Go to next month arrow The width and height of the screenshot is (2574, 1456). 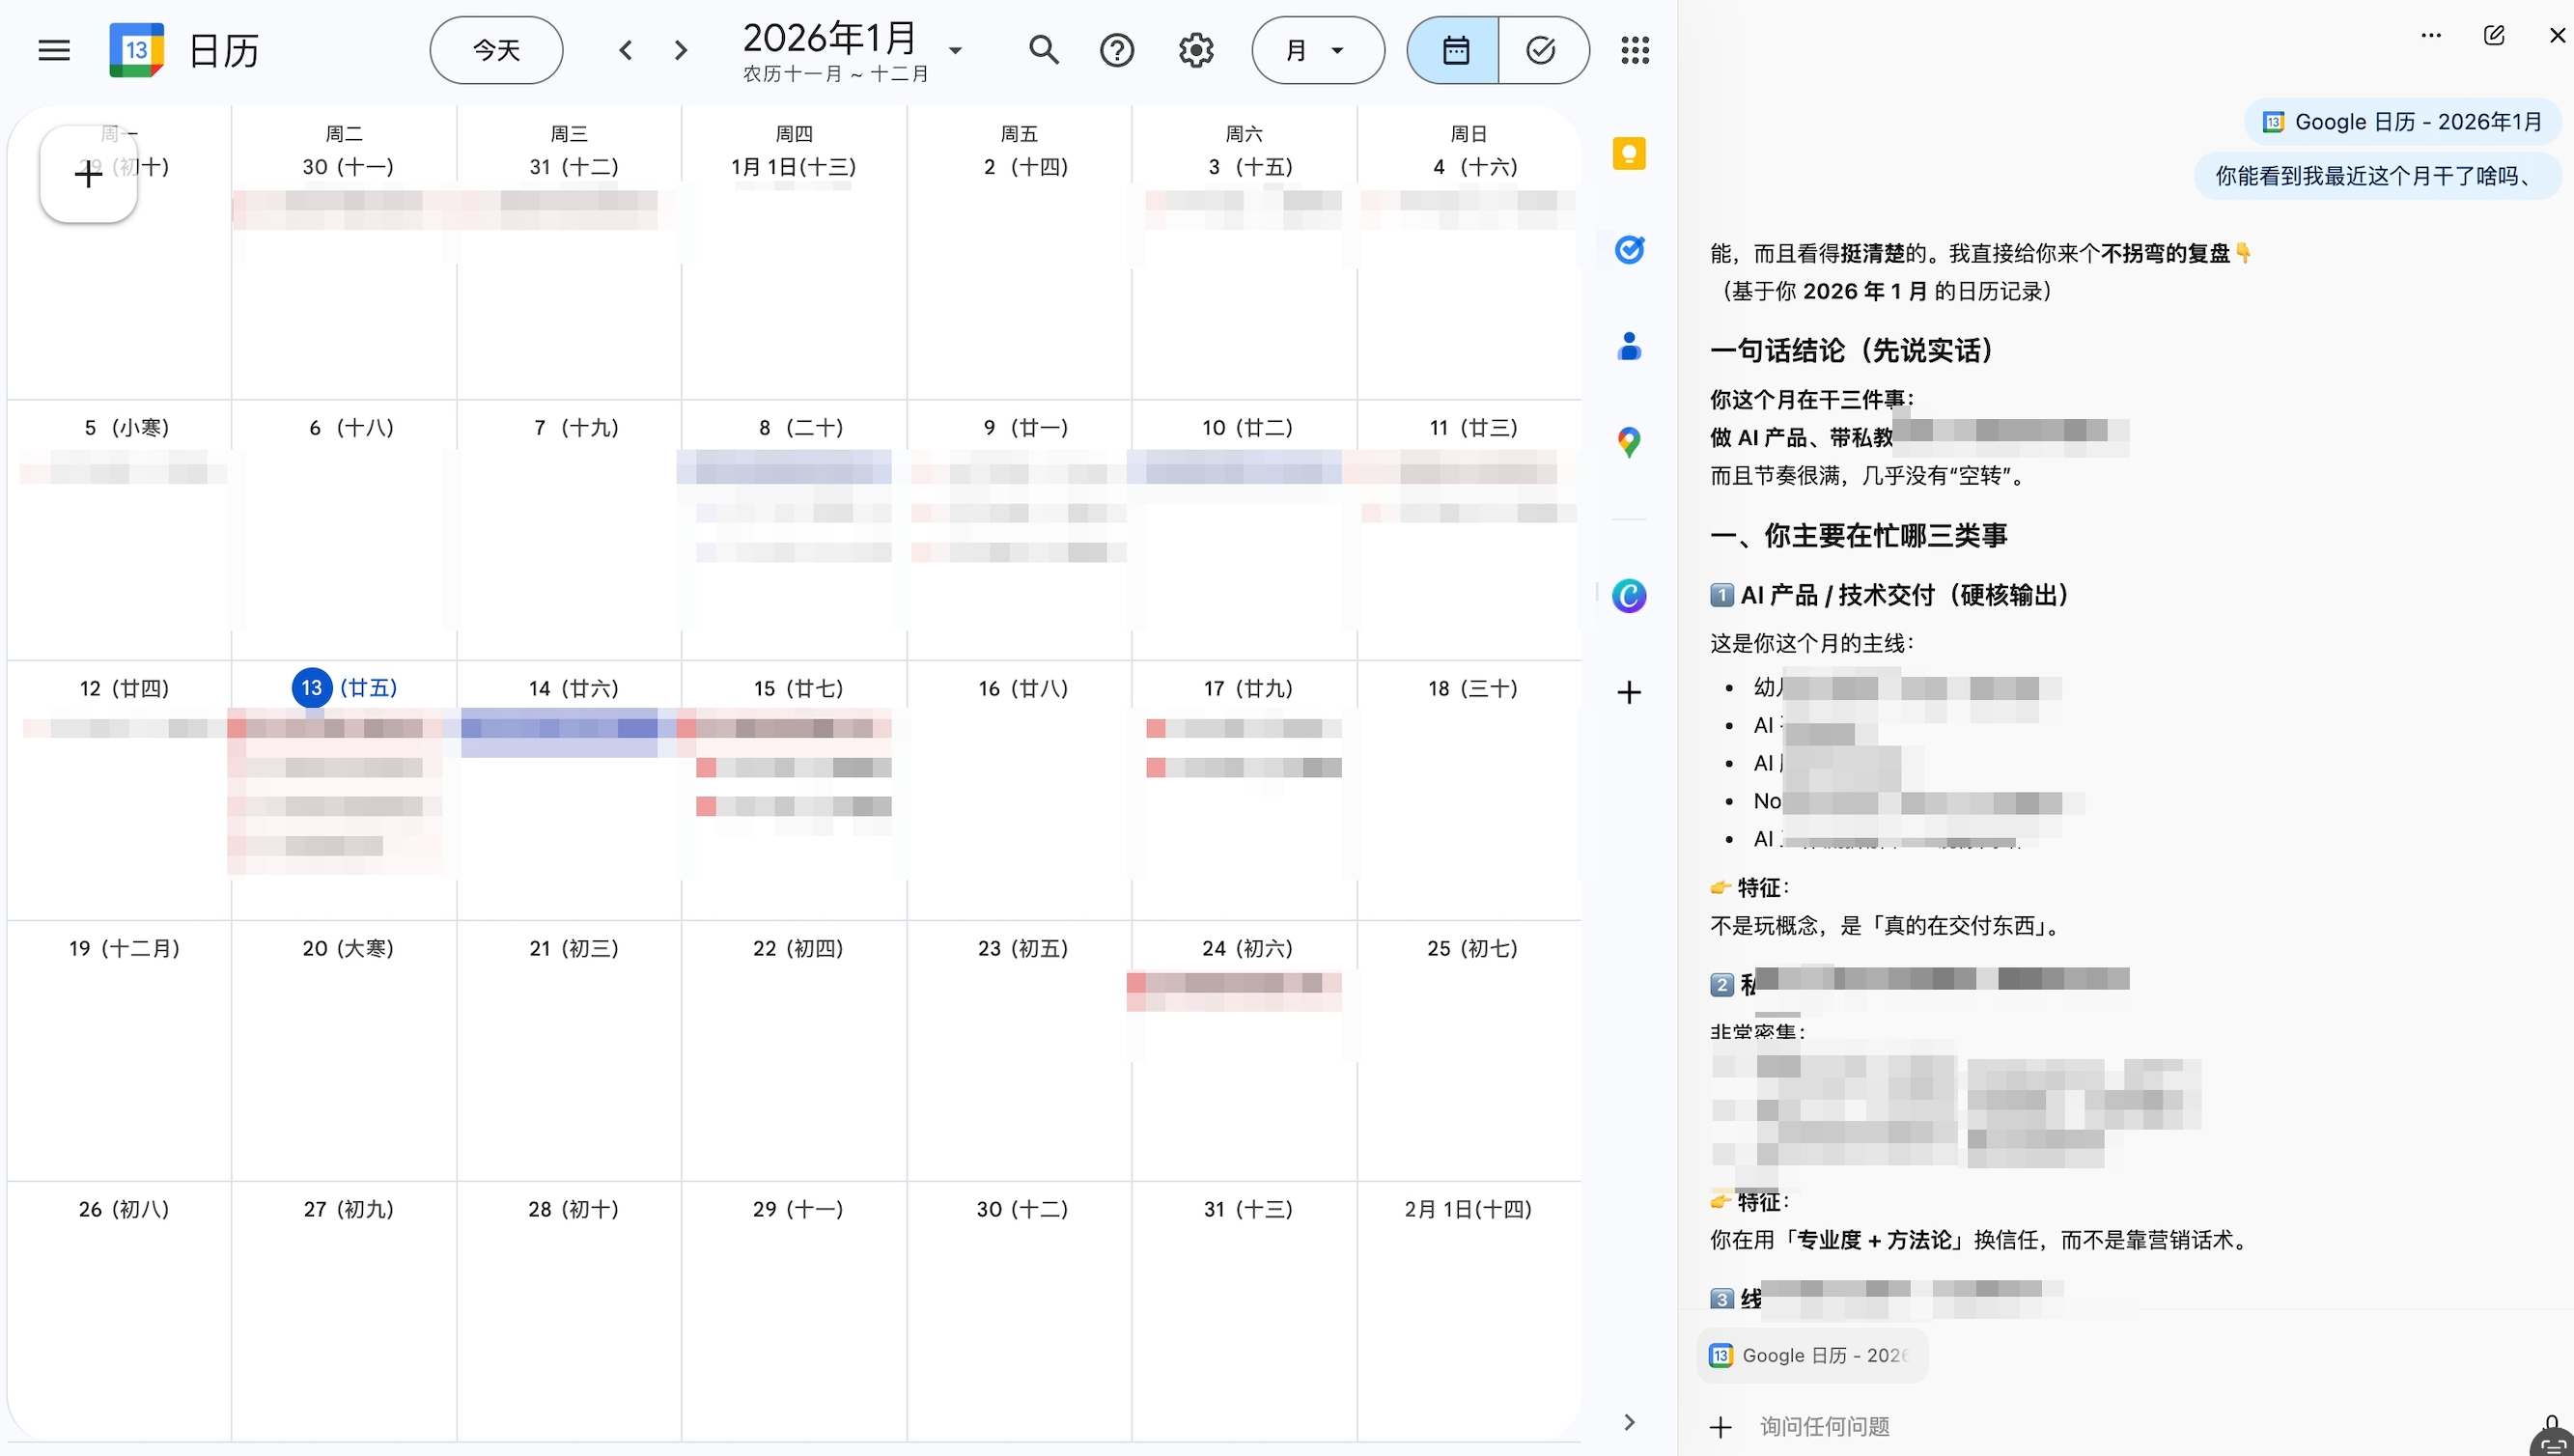click(x=681, y=50)
